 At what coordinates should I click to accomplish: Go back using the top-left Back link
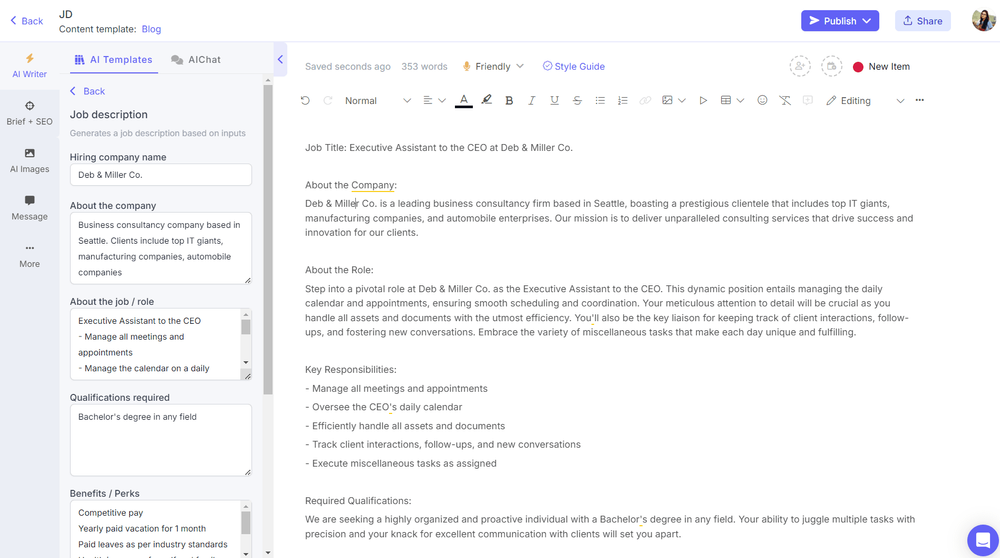point(26,21)
